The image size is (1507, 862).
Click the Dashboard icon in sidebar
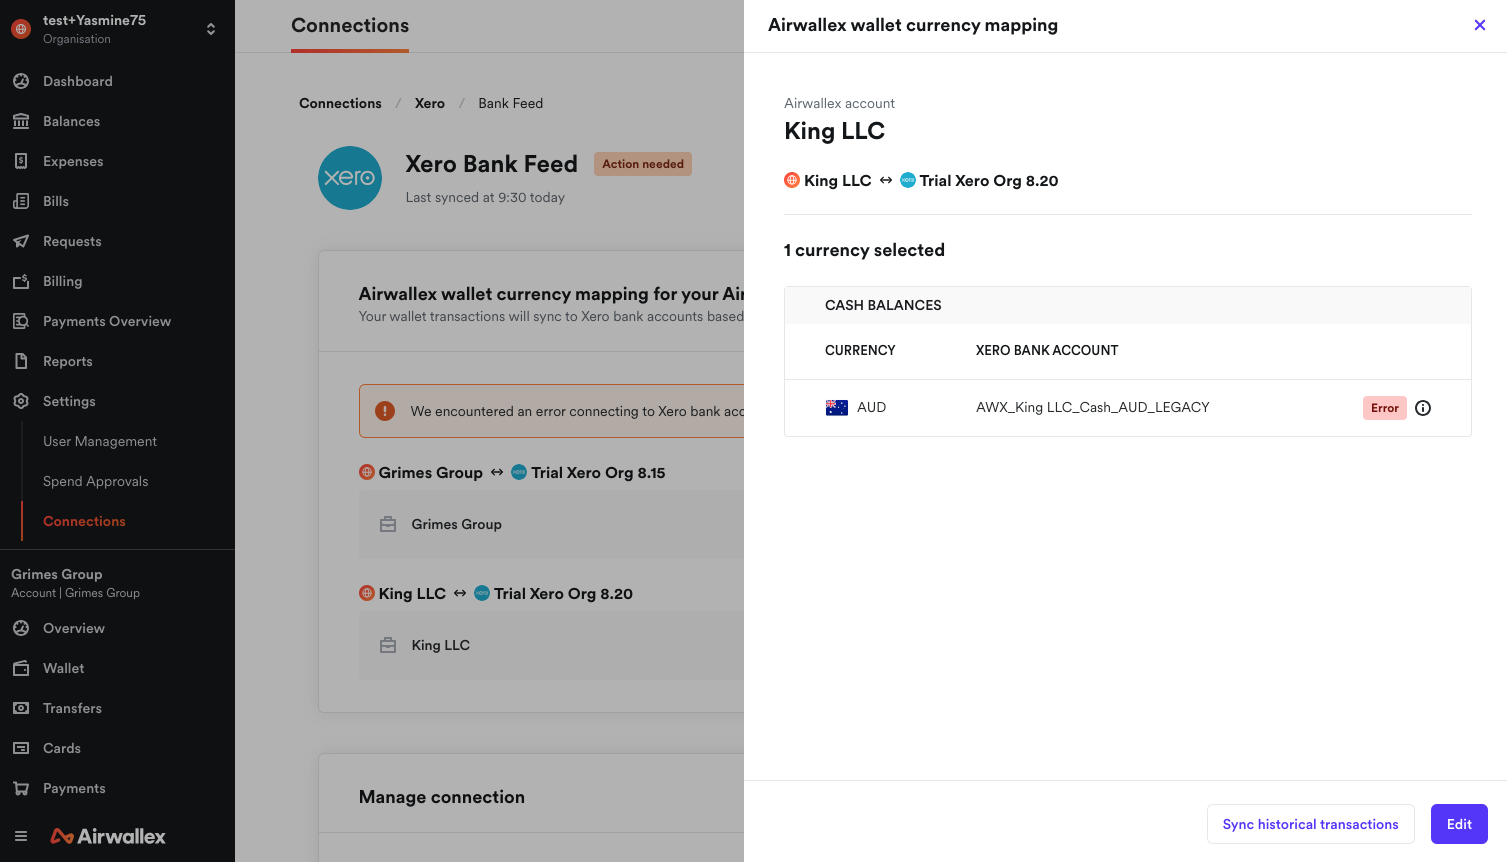[x=21, y=81]
